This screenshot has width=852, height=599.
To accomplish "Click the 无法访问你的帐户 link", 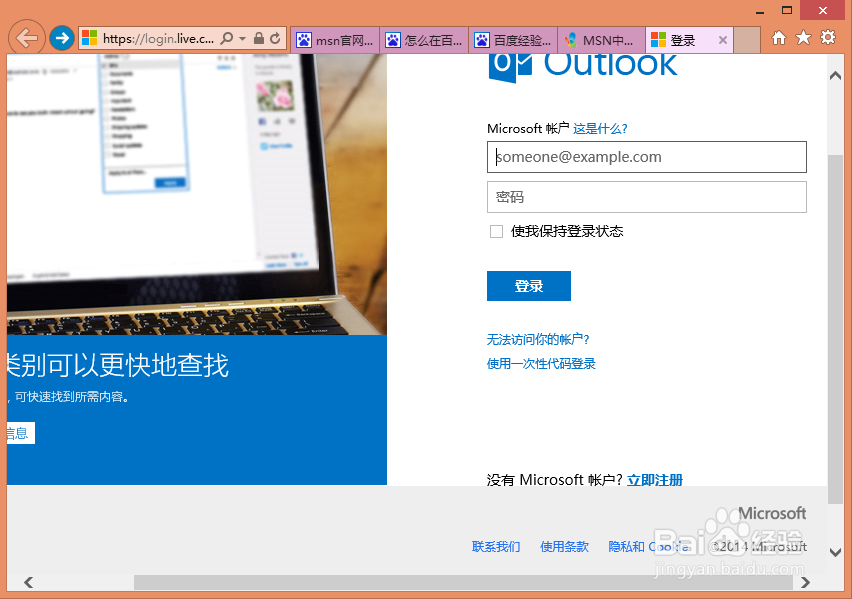I will 541,339.
